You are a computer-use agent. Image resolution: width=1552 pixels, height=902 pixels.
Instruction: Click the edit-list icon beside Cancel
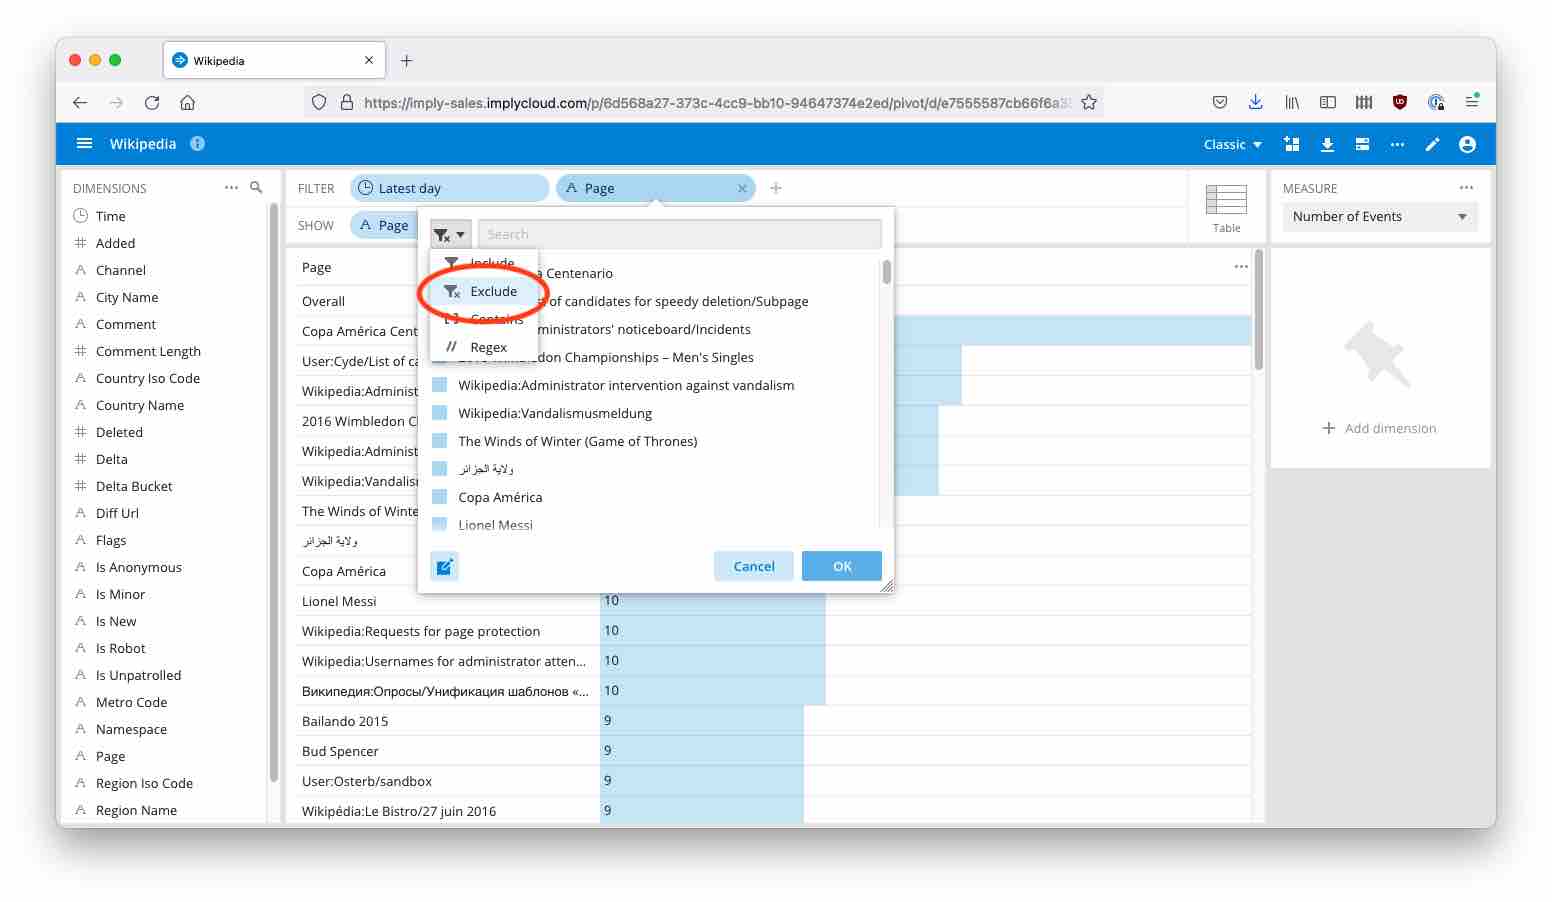[444, 567]
